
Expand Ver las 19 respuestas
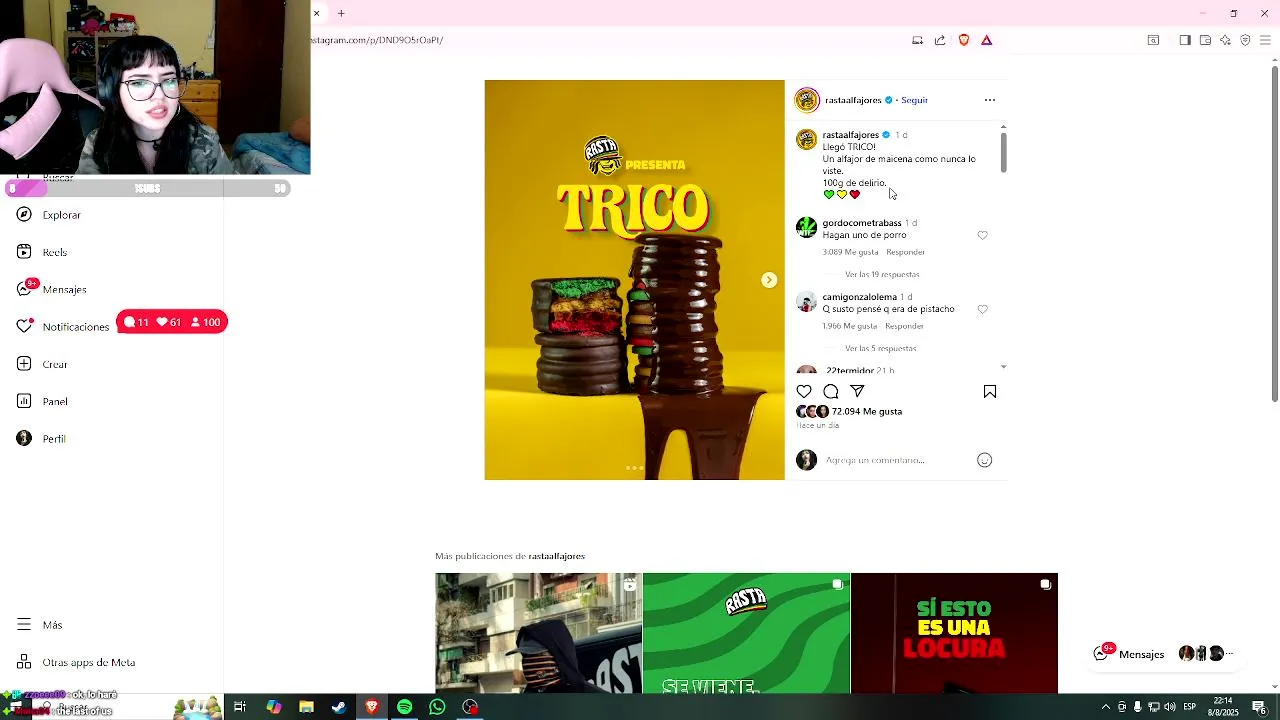pos(882,274)
